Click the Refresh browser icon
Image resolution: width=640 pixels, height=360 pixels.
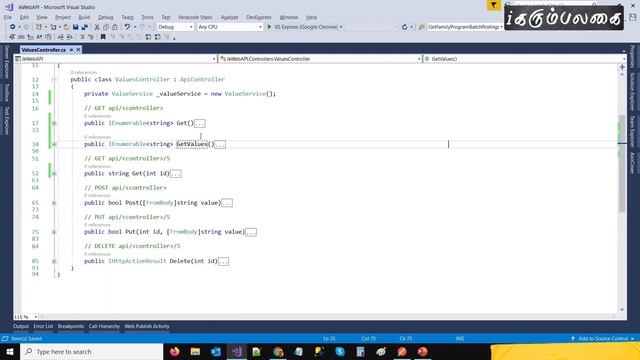tap(404, 27)
